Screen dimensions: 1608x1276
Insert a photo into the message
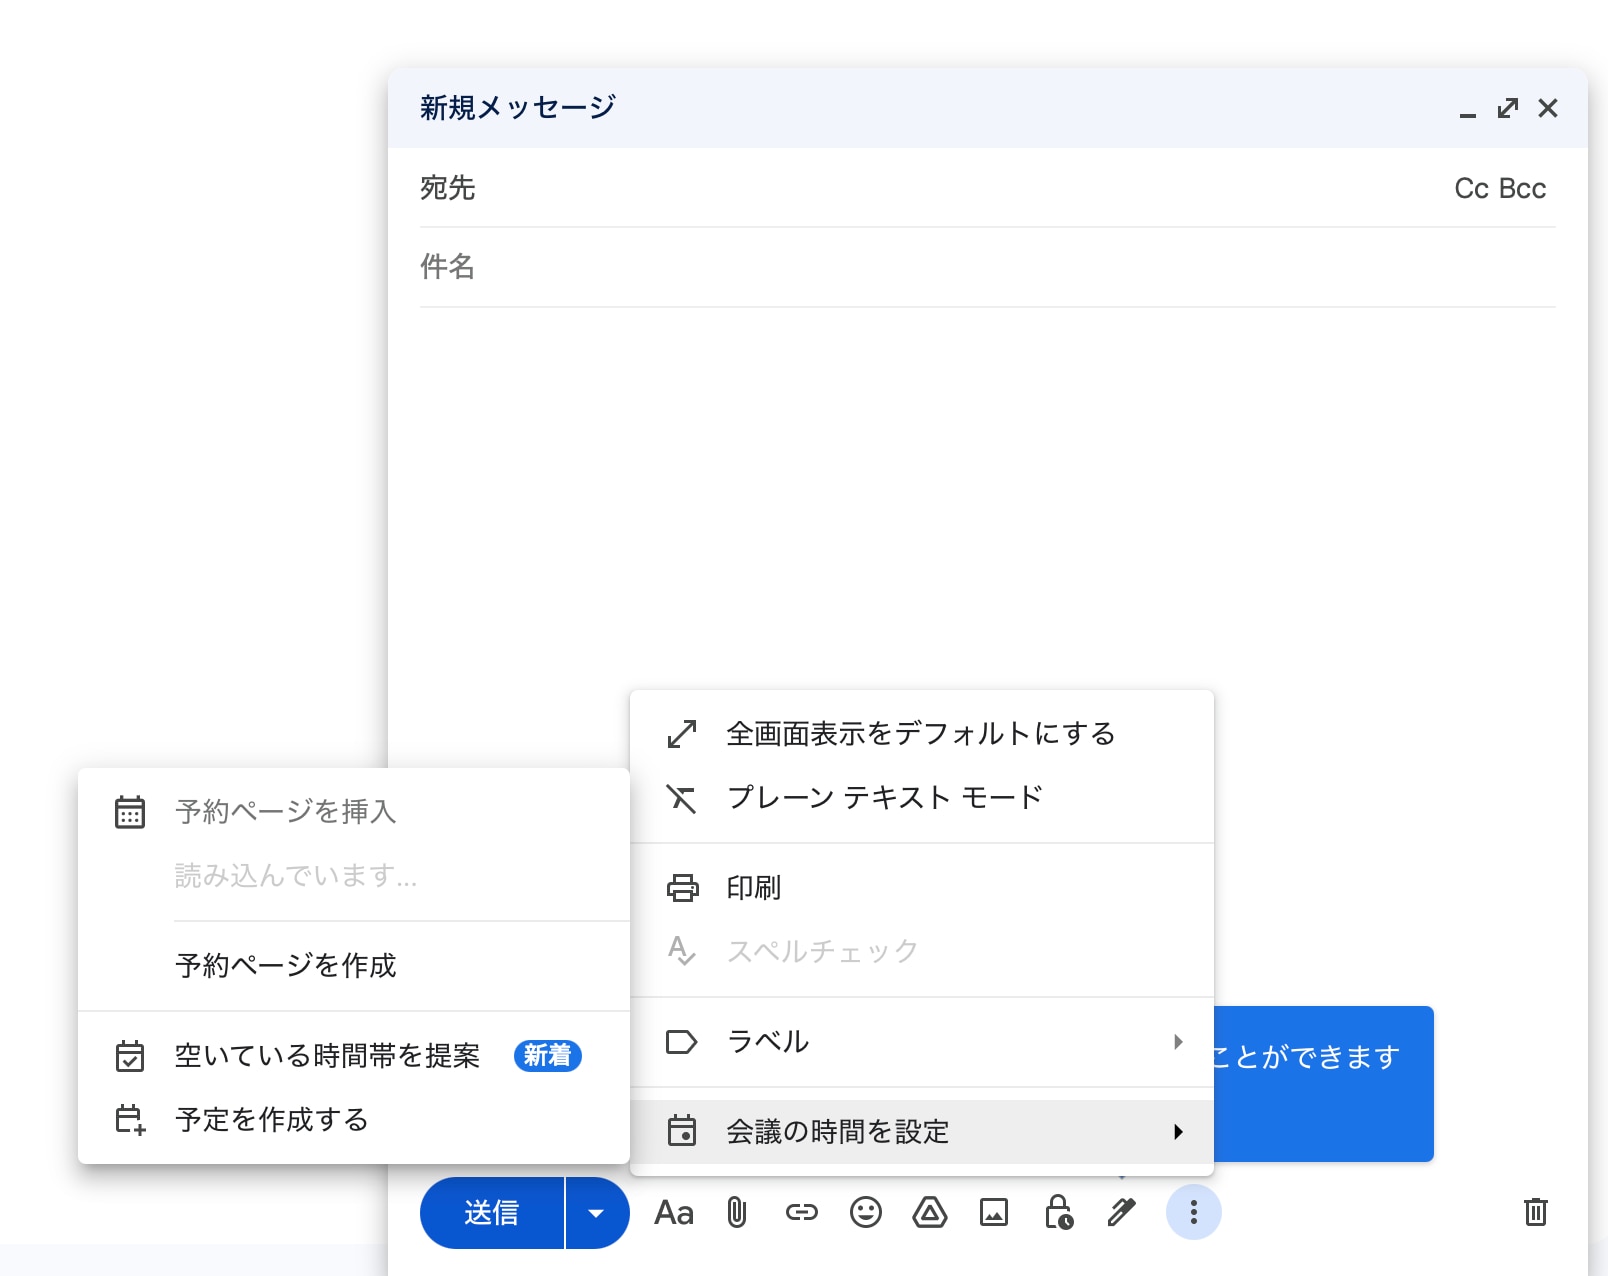(994, 1213)
